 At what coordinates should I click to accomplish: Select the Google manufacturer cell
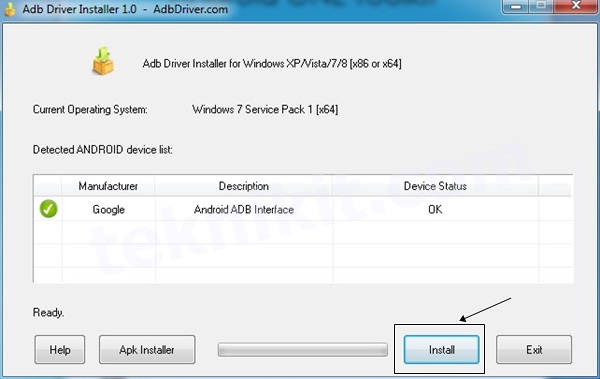click(x=109, y=209)
